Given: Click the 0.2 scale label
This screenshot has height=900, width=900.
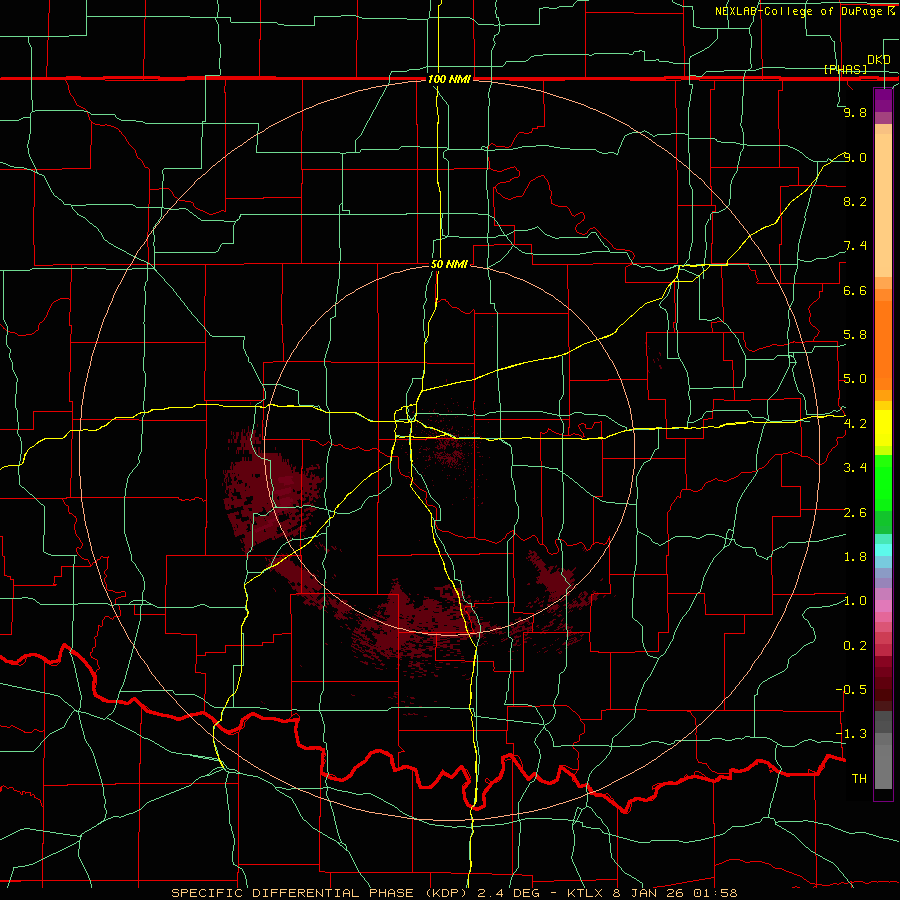Looking at the screenshot, I should pyautogui.click(x=855, y=646).
